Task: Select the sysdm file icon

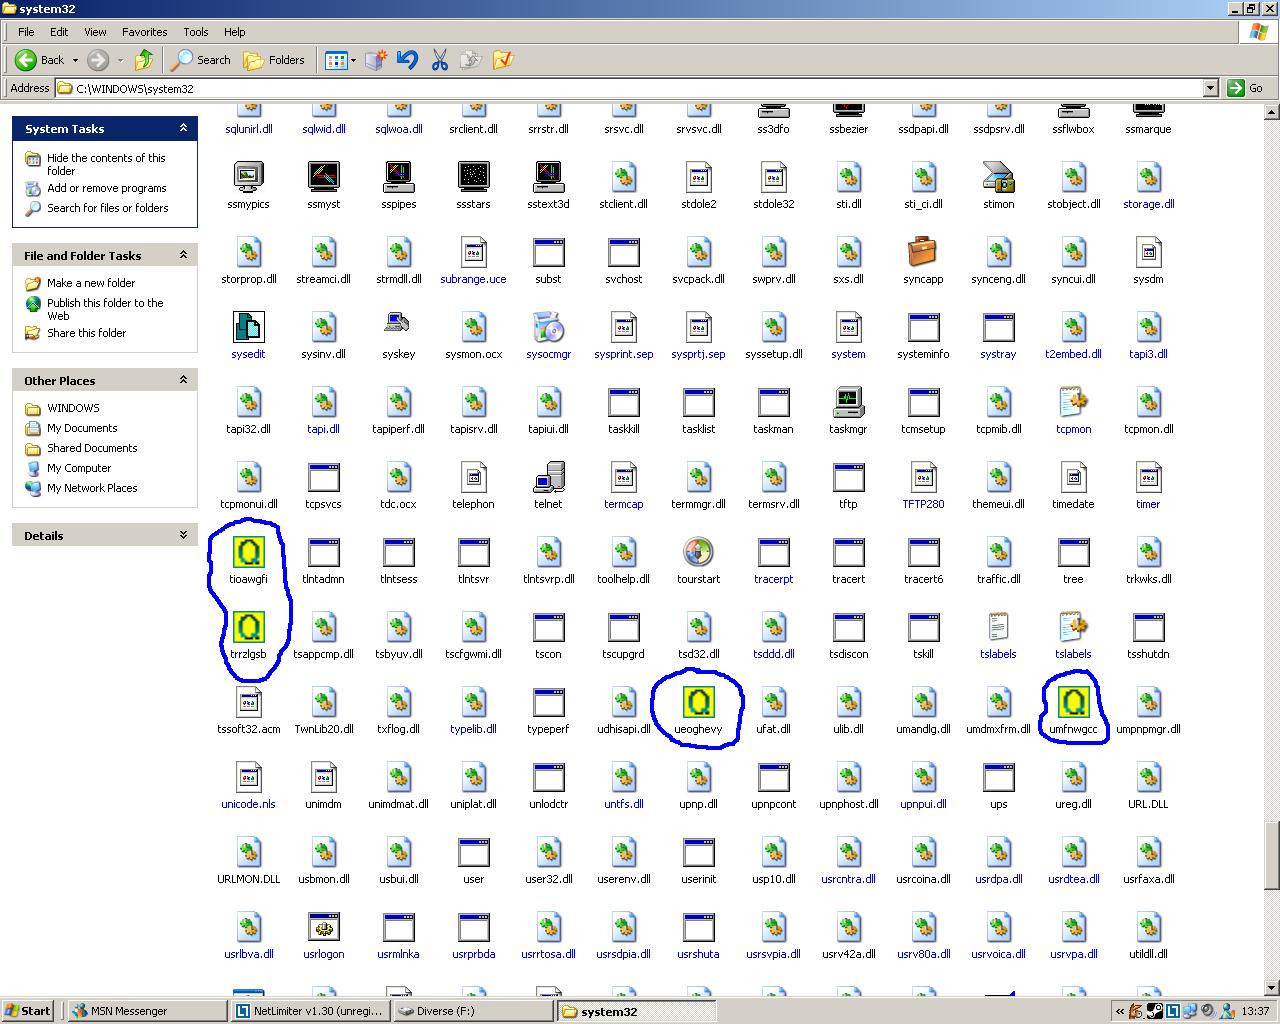Action: click(1148, 252)
